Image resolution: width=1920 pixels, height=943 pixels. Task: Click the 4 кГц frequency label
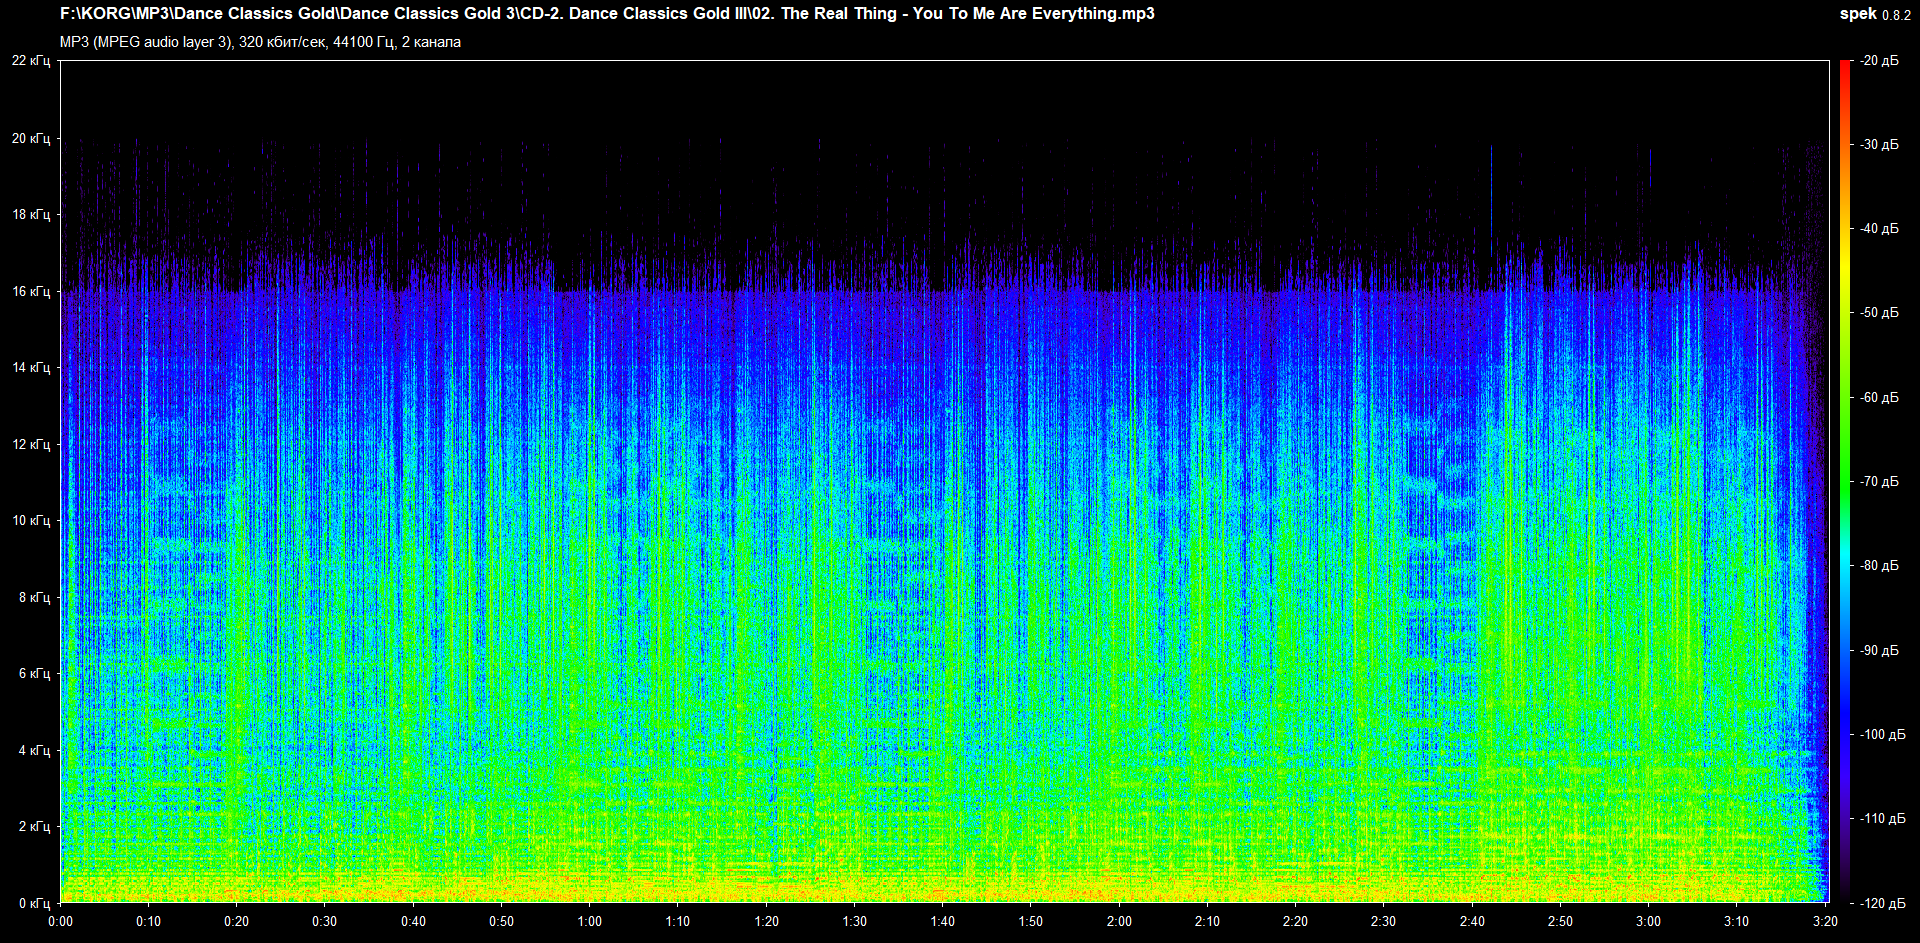click(34, 750)
